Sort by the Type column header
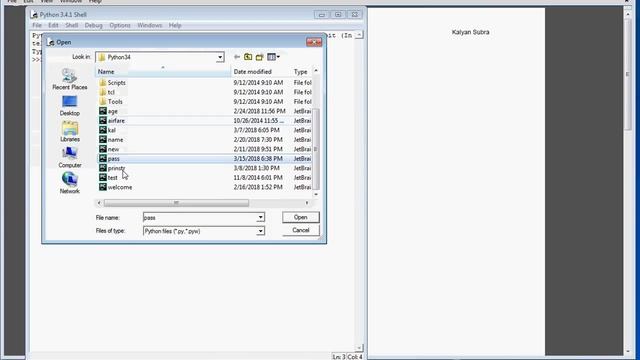This screenshot has height=360, width=640. [x=301, y=72]
